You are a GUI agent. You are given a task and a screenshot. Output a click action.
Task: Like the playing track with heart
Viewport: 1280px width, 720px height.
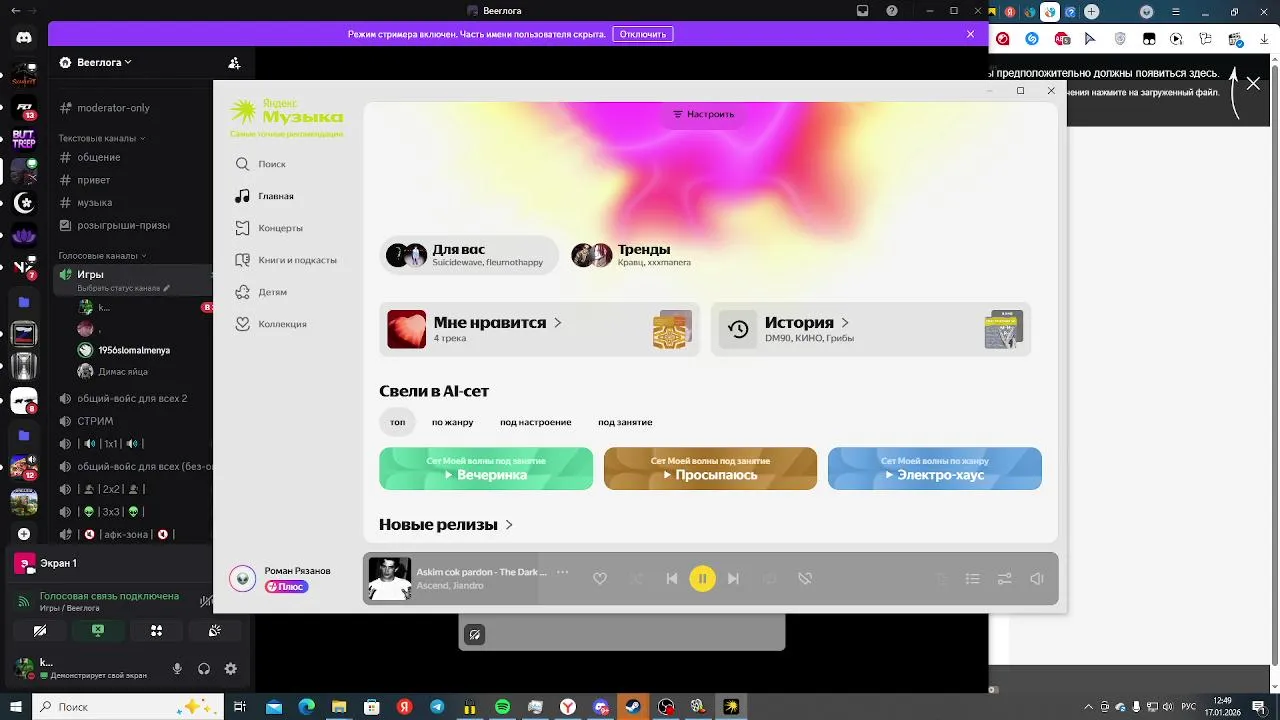(599, 578)
